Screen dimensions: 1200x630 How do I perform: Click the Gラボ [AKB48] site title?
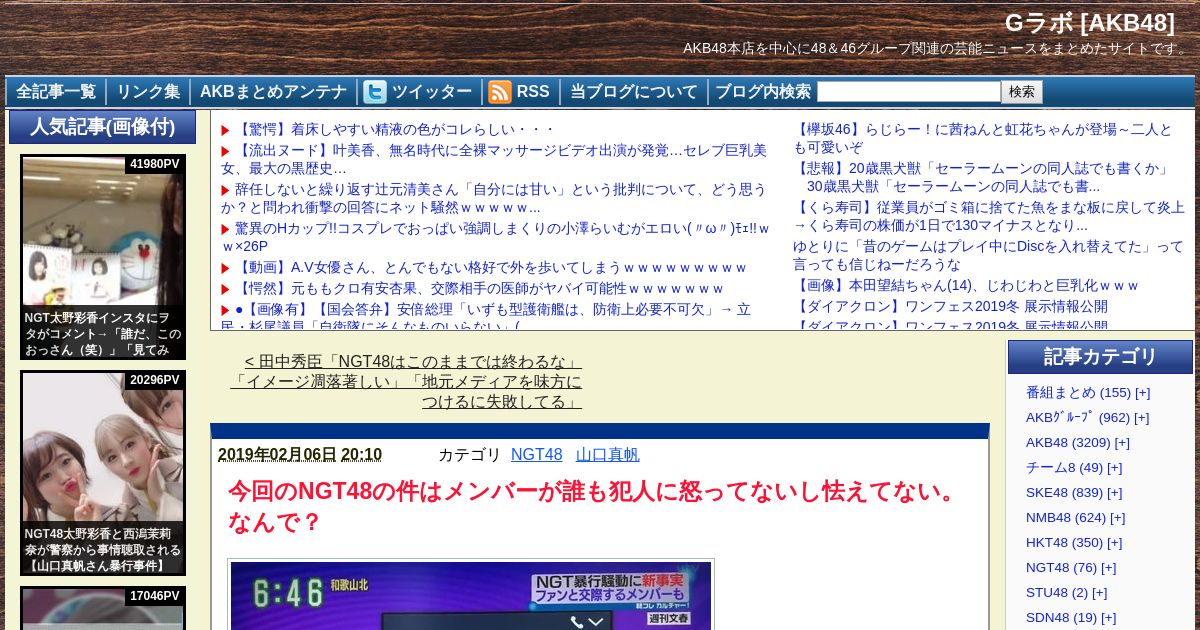1090,23
